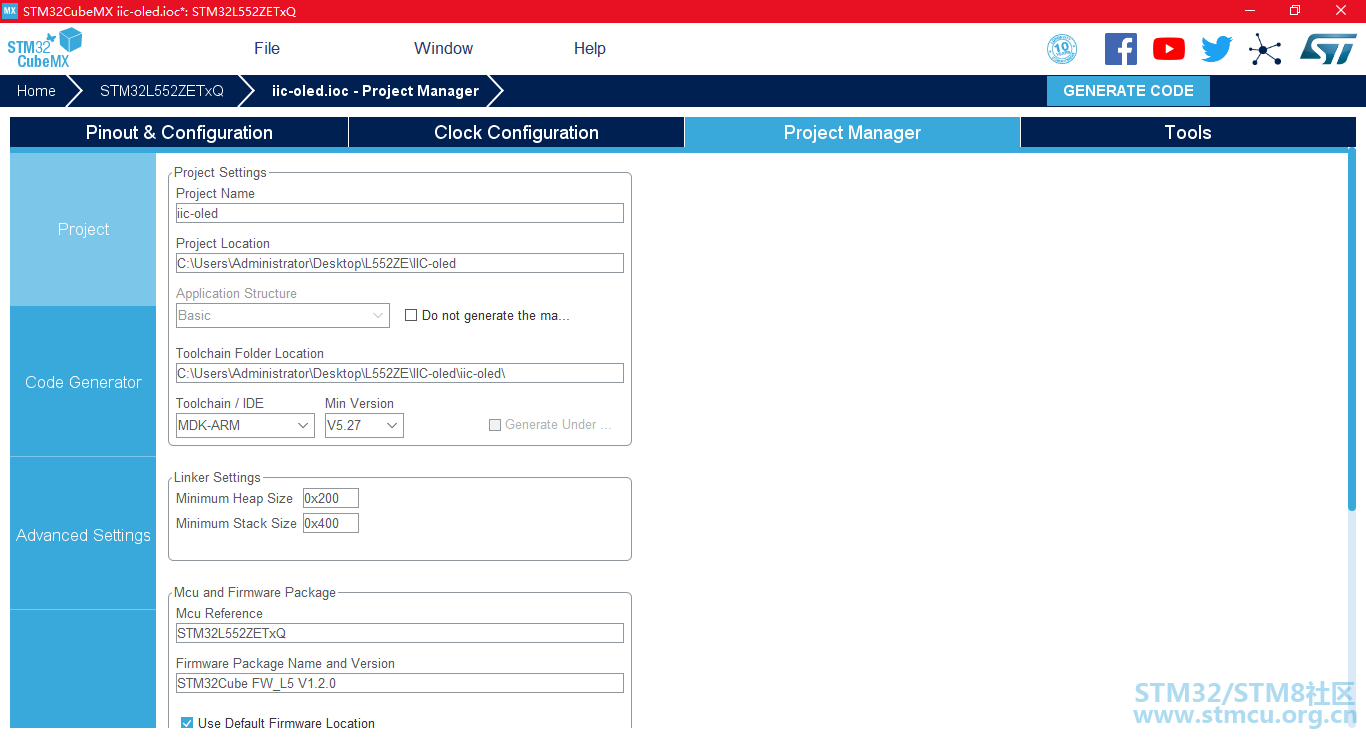Click the 'Project Settings' group title

(x=220, y=172)
